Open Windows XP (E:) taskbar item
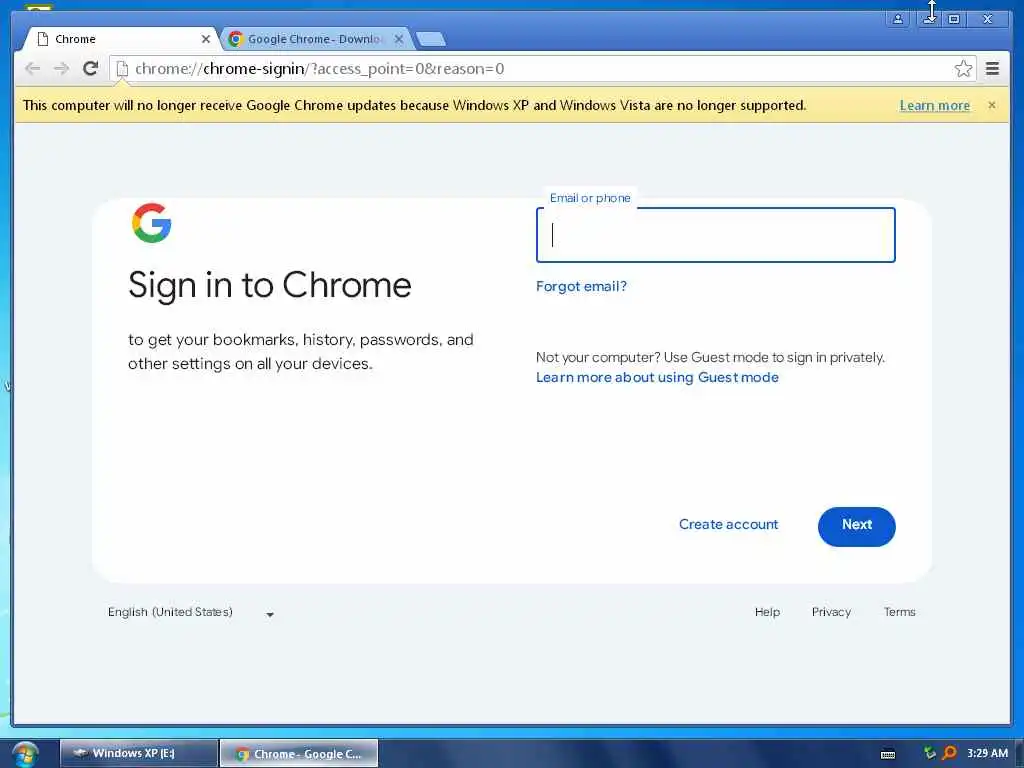The image size is (1024, 768). (x=138, y=754)
